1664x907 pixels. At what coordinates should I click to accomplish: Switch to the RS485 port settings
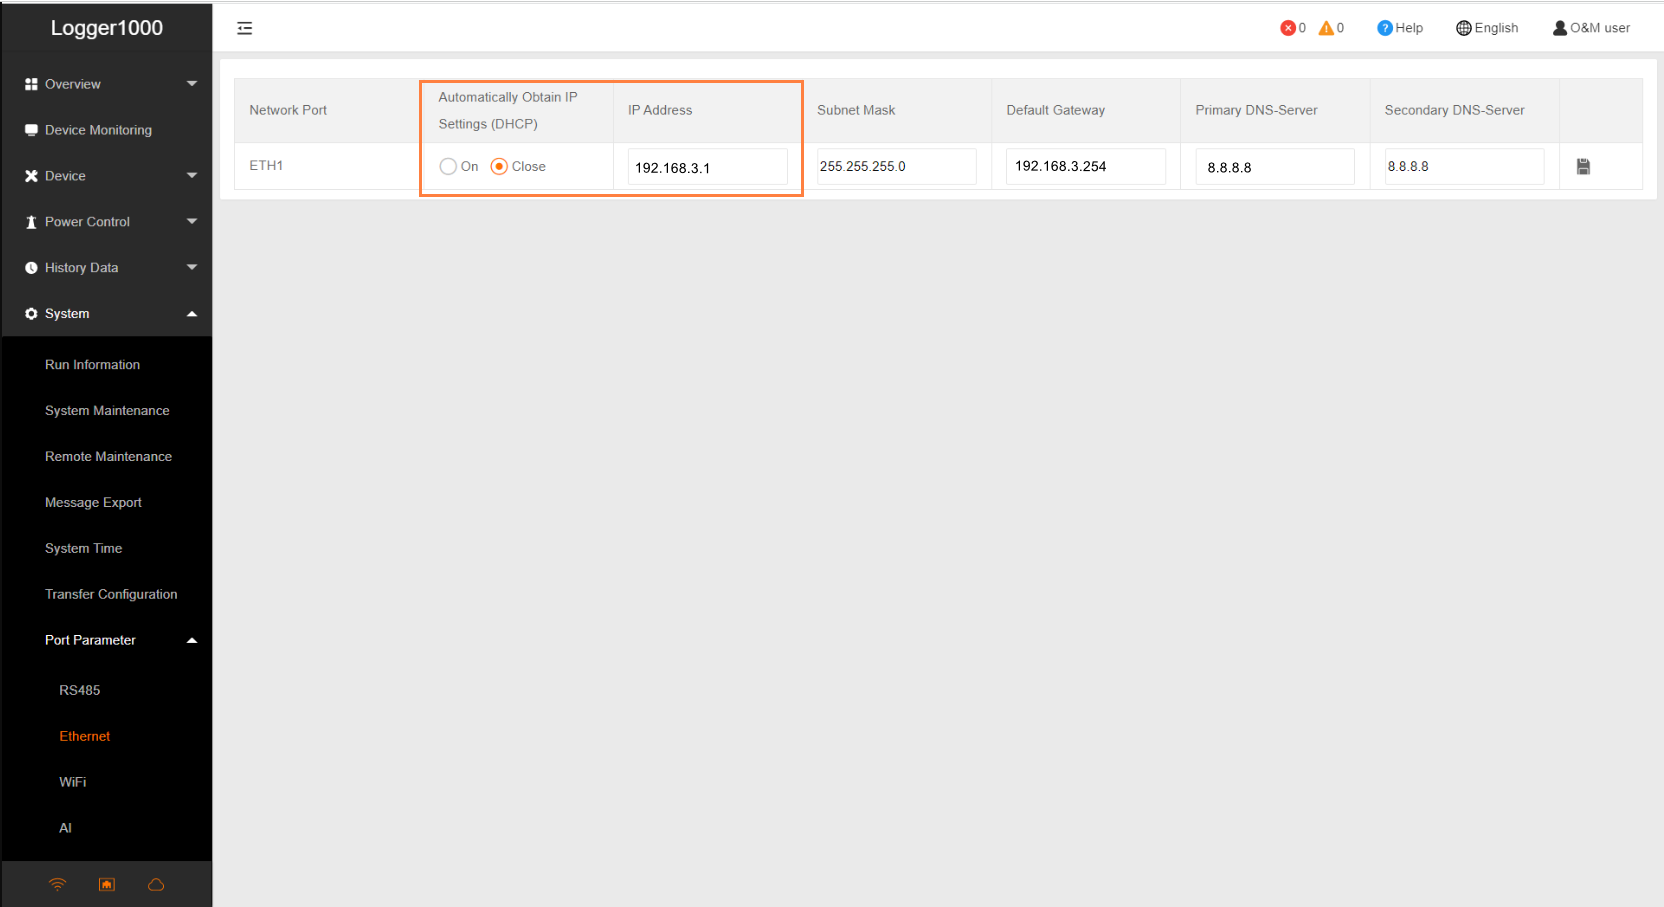(80, 690)
